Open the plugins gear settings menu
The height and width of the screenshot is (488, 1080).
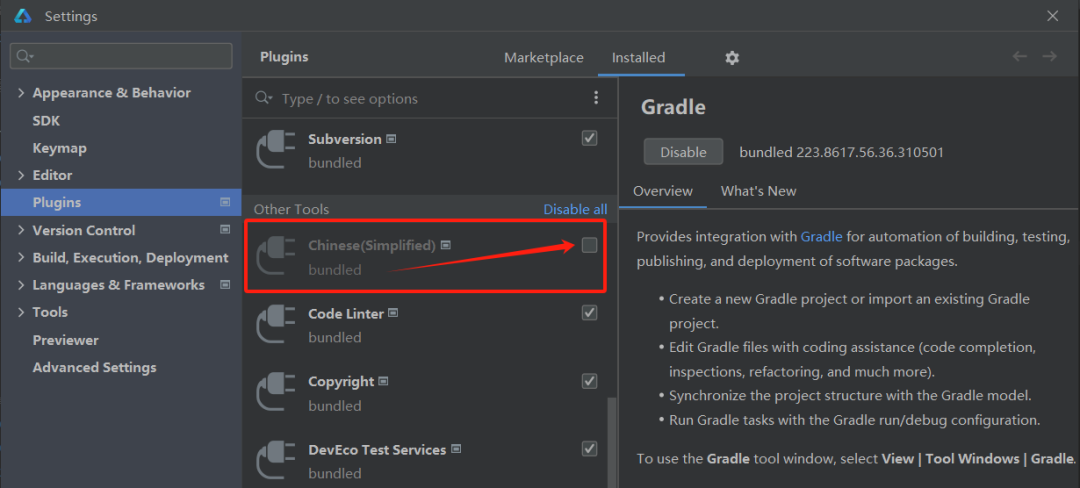click(731, 58)
